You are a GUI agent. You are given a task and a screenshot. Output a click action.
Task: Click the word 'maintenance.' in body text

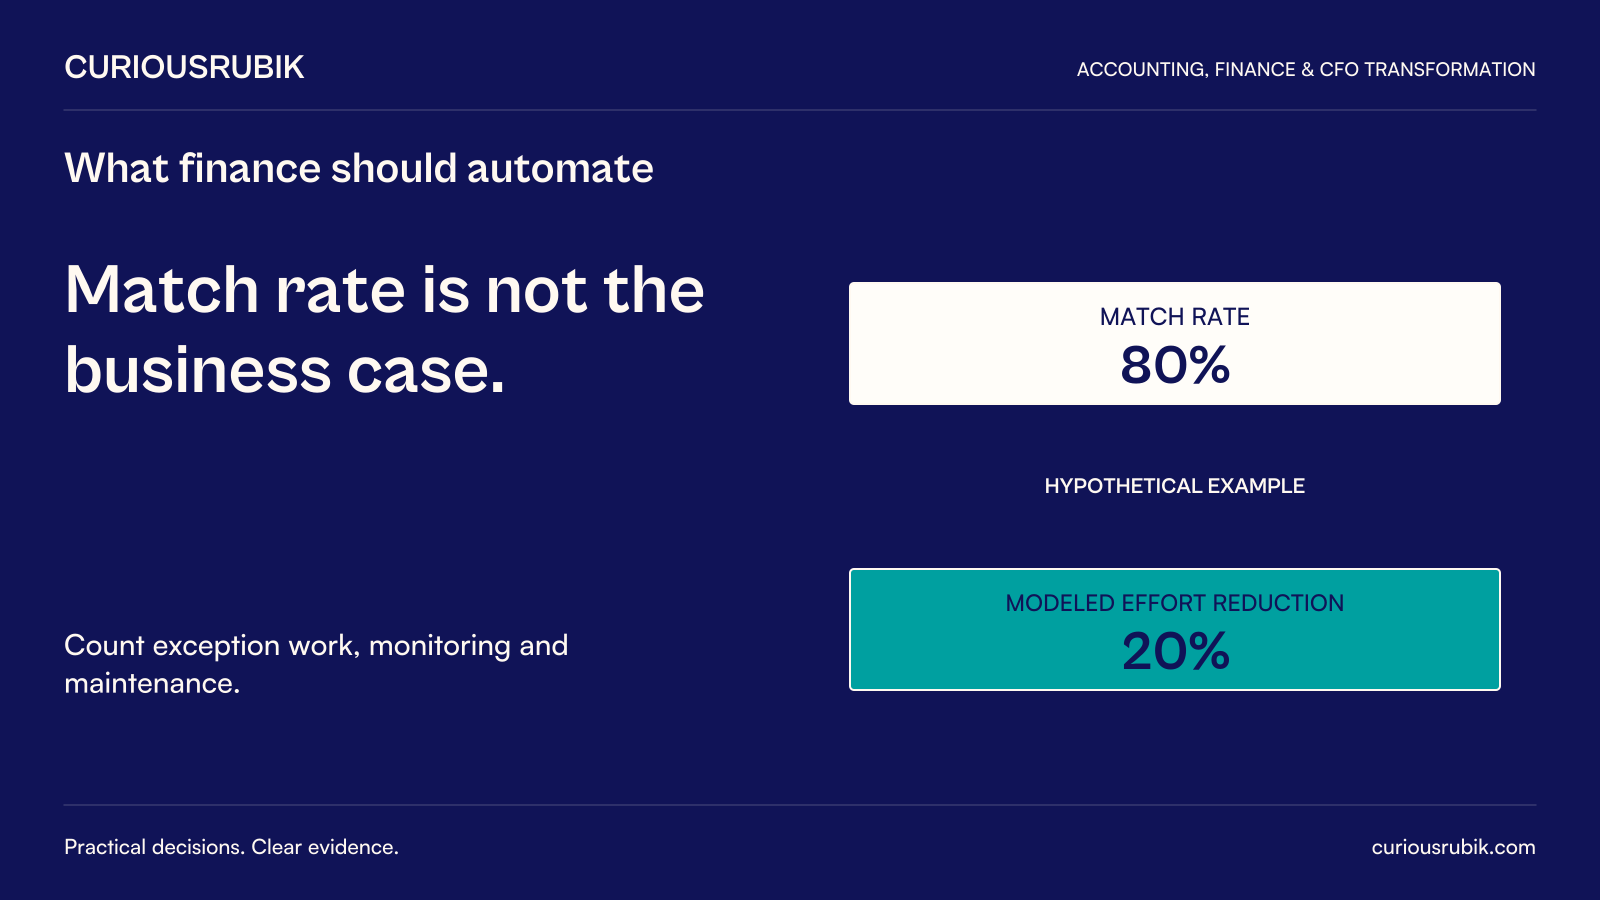(152, 684)
